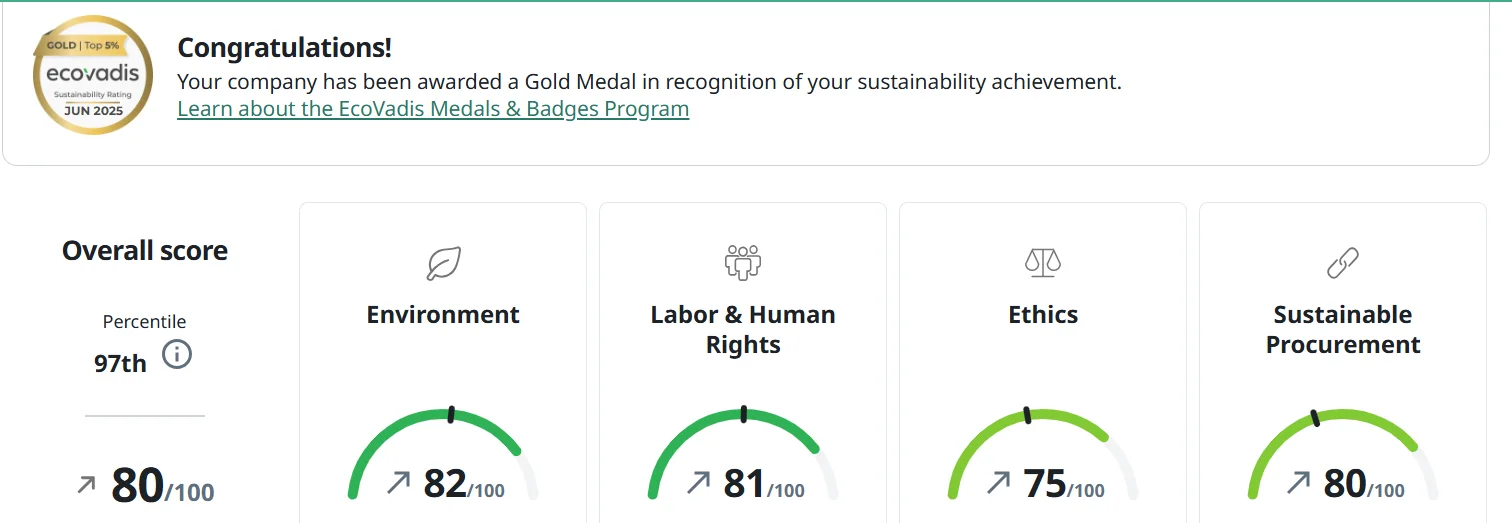Screen dimensions: 1512x523
Task: Open the EcoVadis Medals & Badges Program link
Action: click(x=433, y=109)
